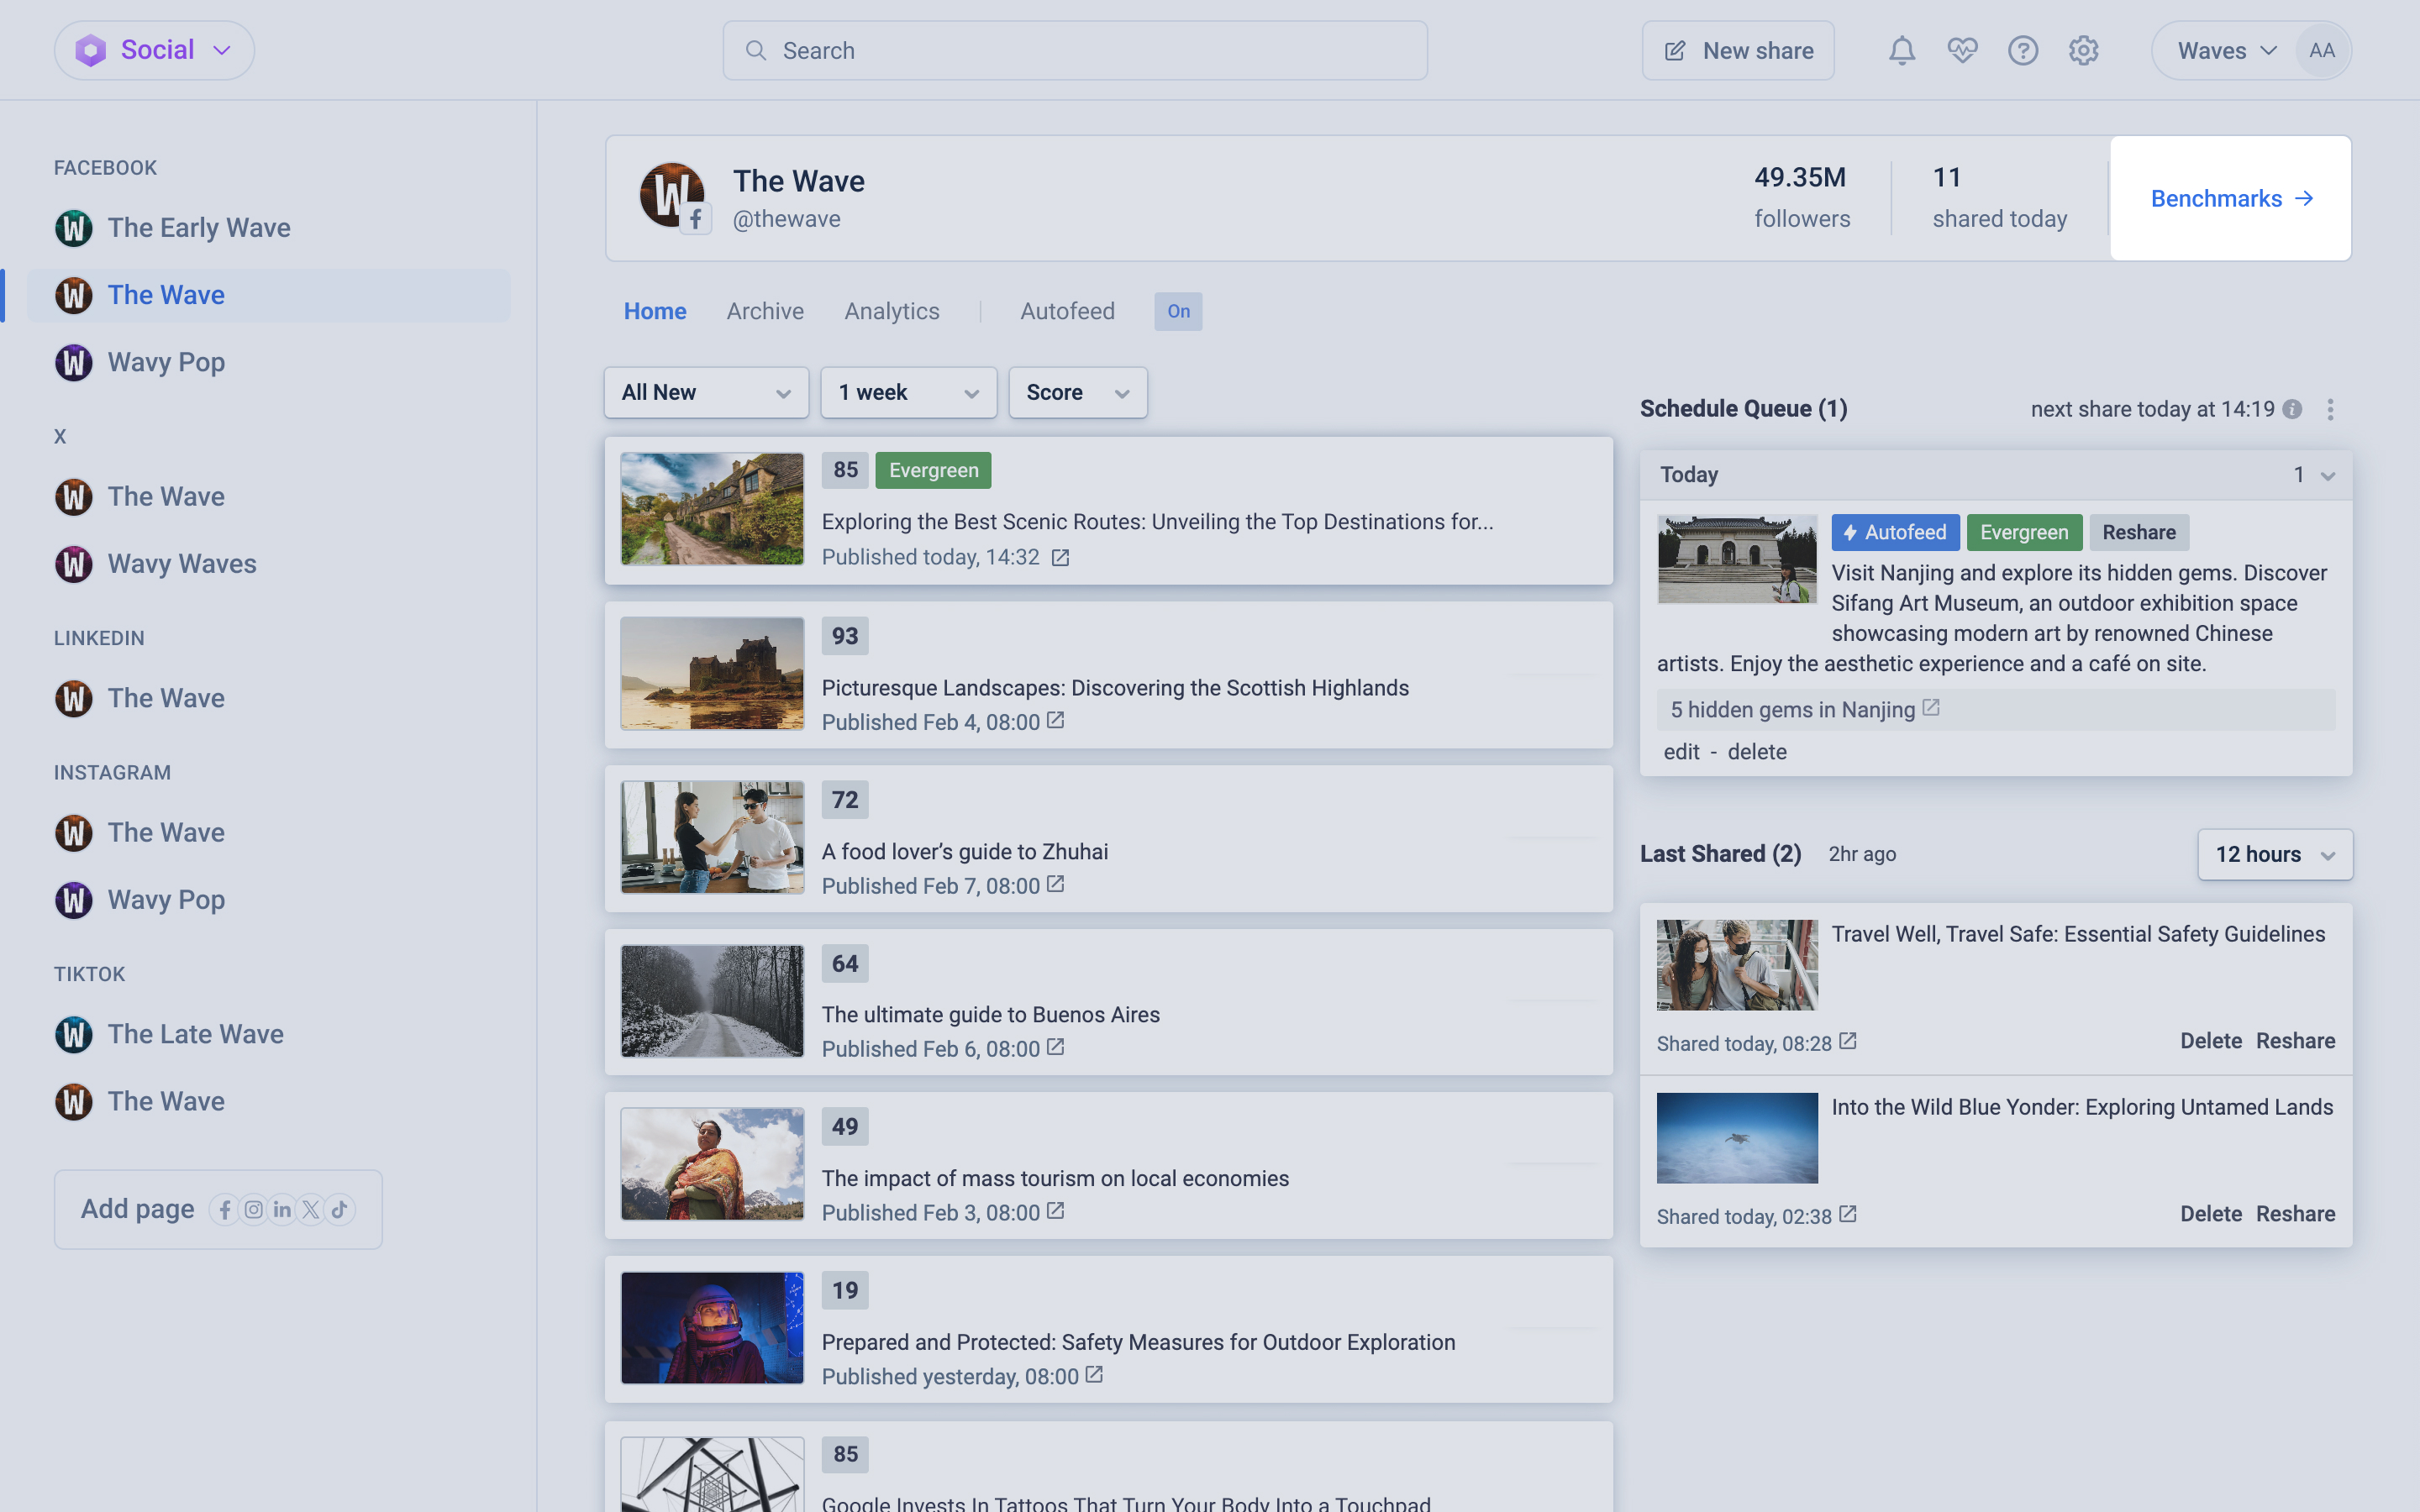Delete Travel Well, Travel Safe shared post

click(x=2211, y=1041)
